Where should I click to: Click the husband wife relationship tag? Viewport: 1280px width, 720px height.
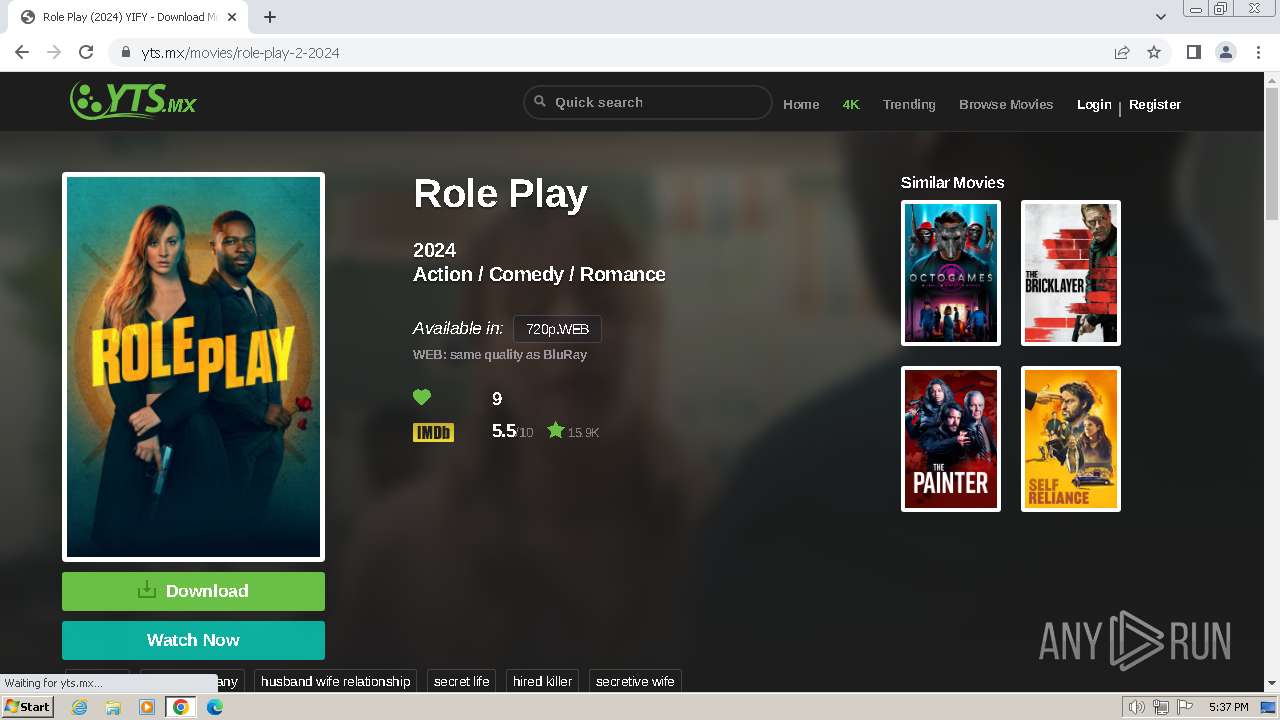click(336, 681)
